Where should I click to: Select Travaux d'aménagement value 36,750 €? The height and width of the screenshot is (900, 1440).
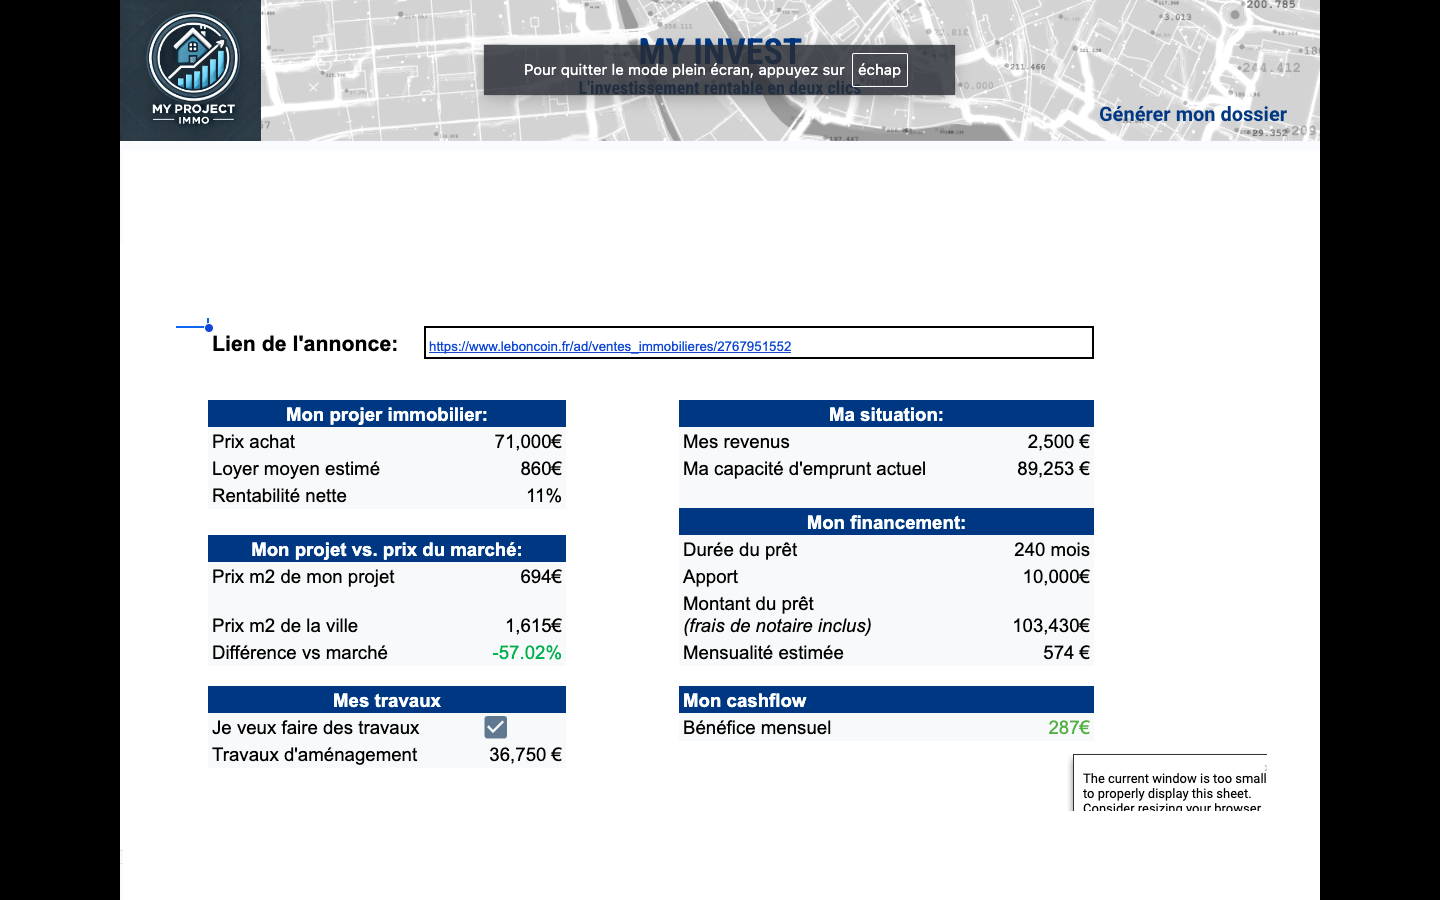pyautogui.click(x=526, y=754)
